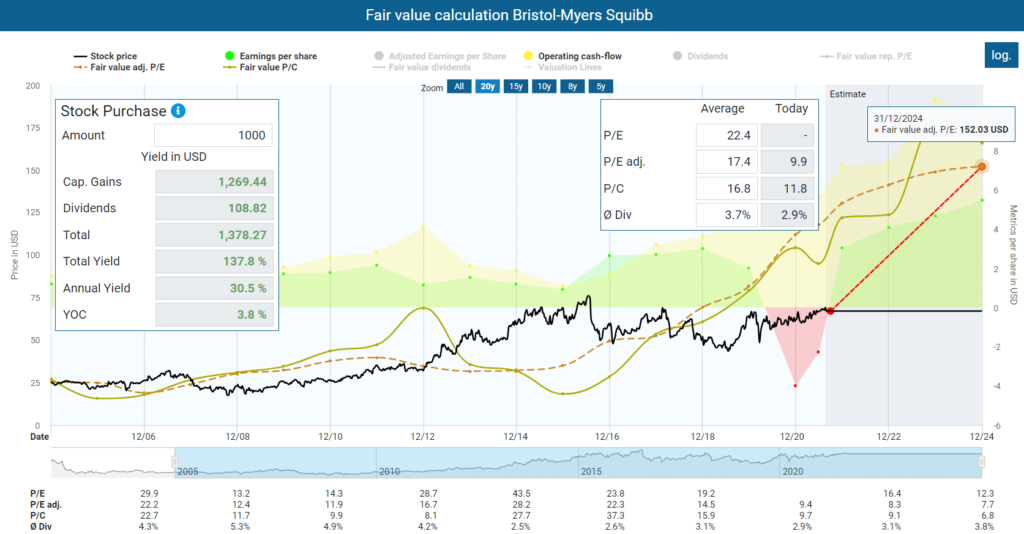Set zoom range to All

[x=459, y=86]
